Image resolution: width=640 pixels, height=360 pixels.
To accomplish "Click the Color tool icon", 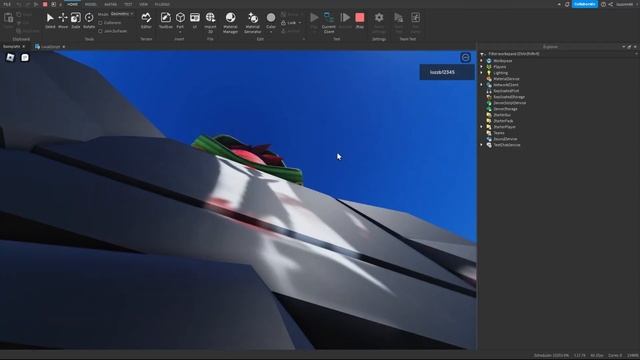I will pyautogui.click(x=271, y=18).
